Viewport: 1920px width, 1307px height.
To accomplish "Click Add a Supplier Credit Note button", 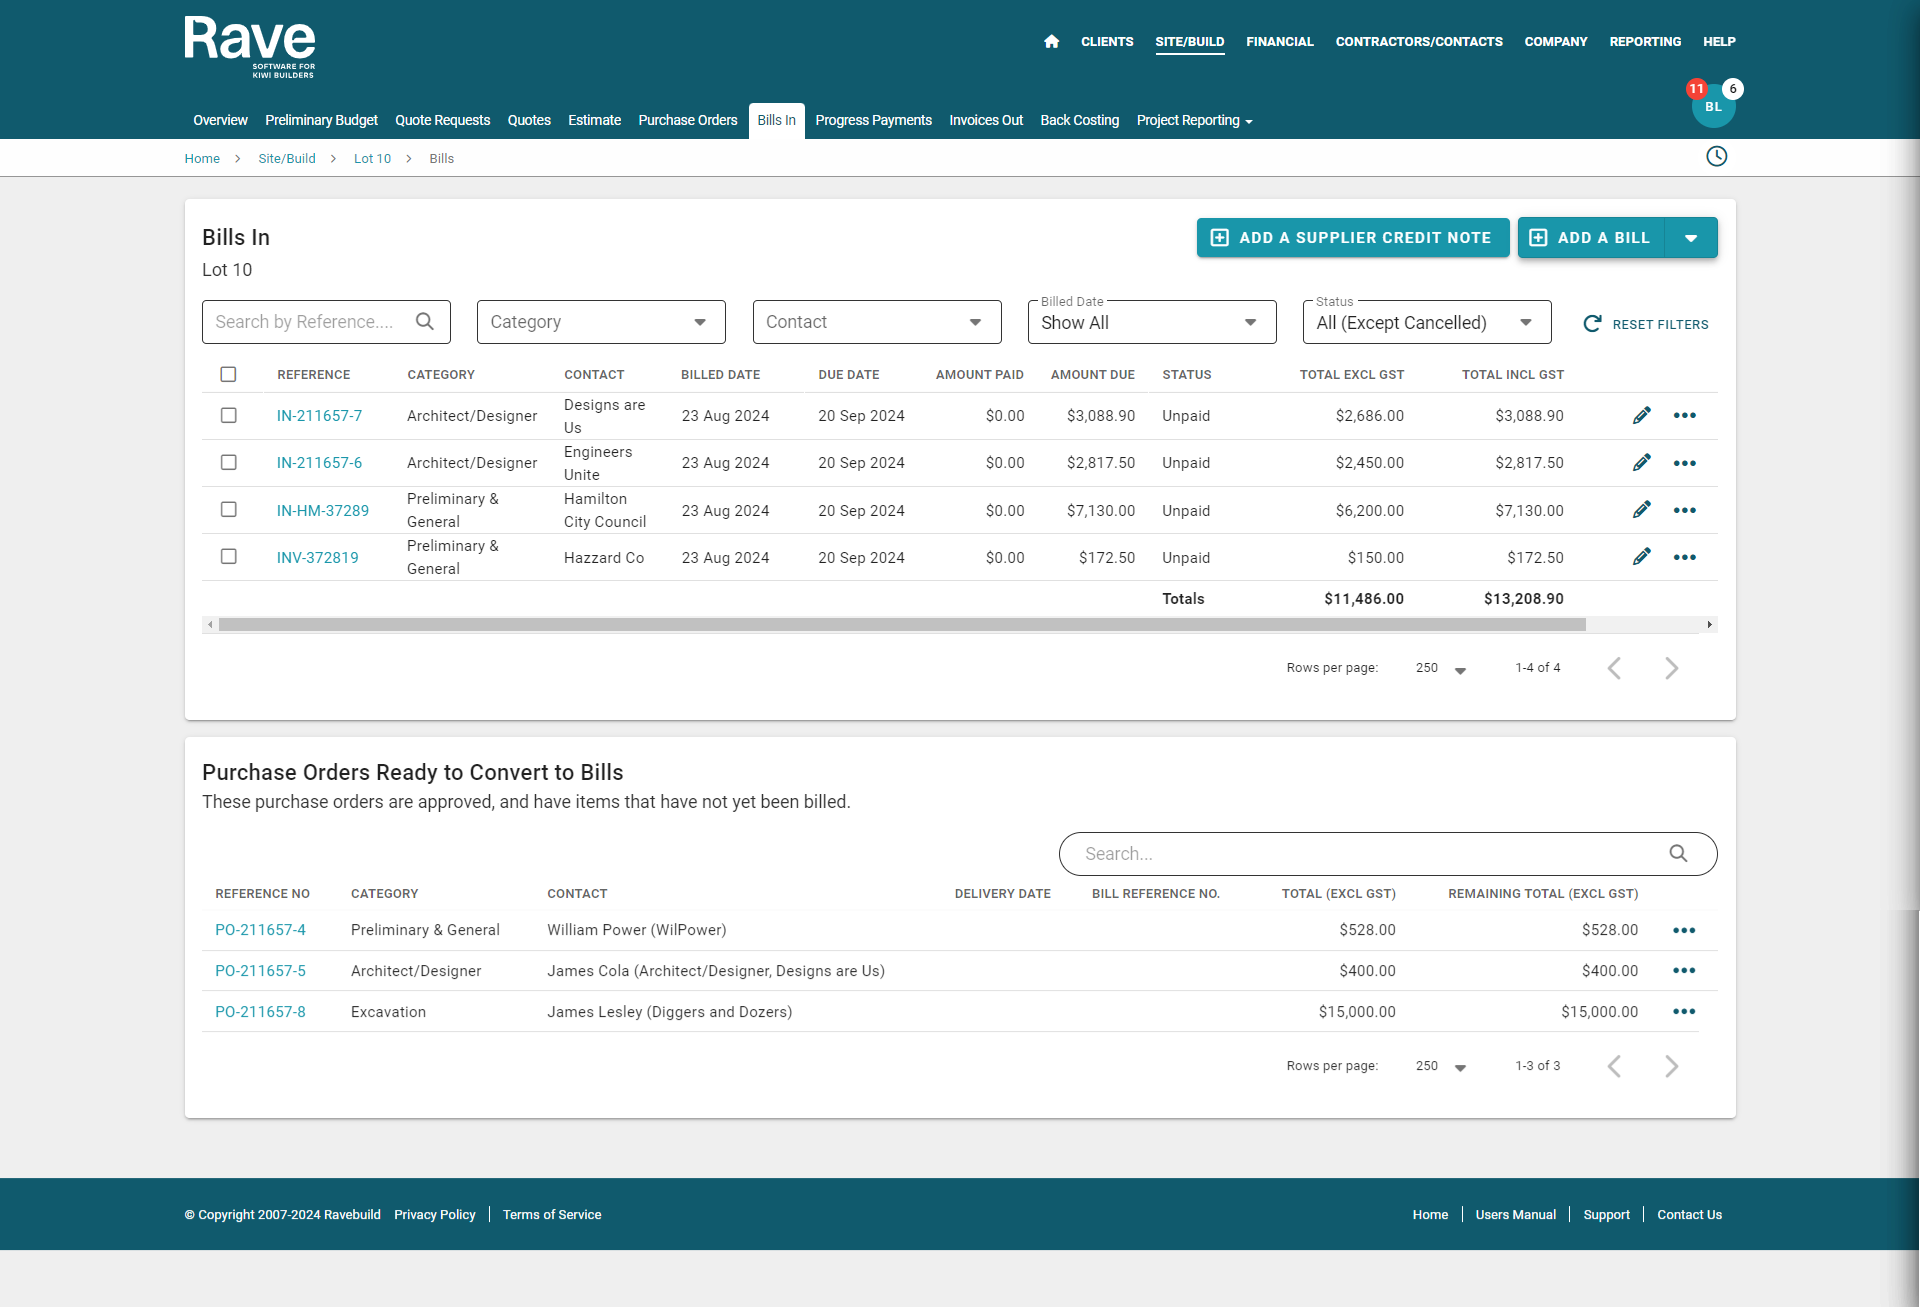I will tap(1353, 238).
